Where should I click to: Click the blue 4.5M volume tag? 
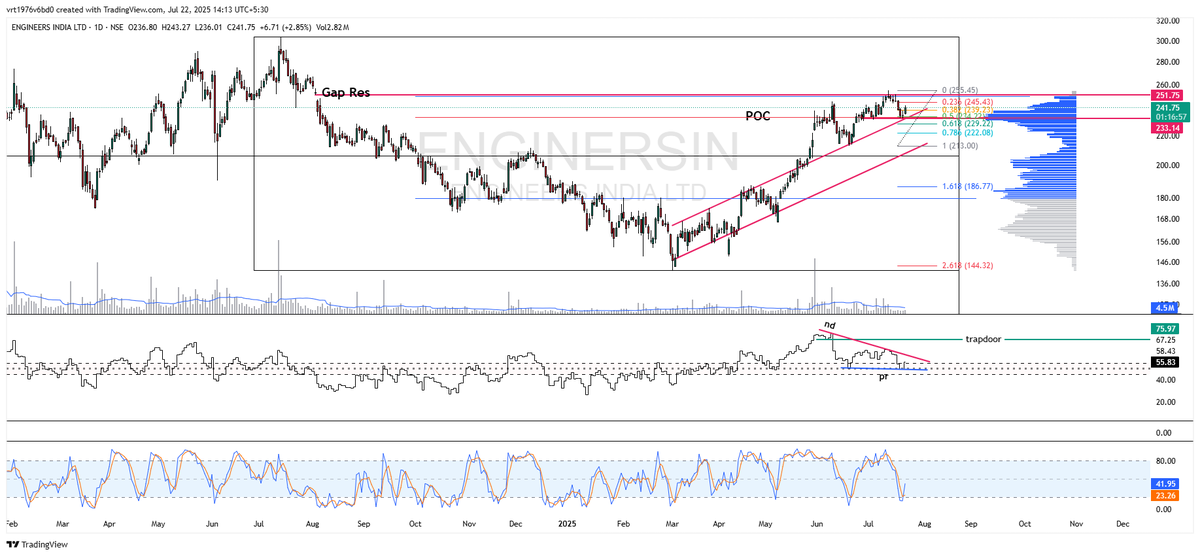coord(1167,308)
